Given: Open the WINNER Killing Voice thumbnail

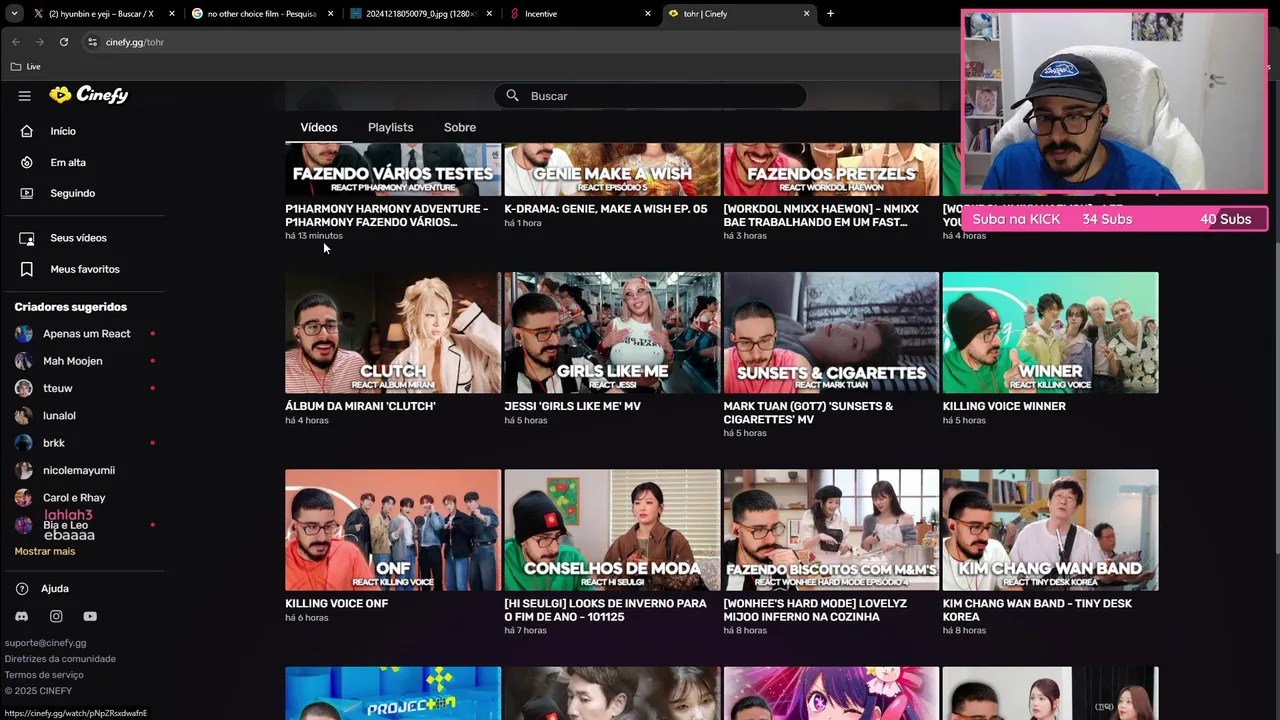Looking at the screenshot, I should [x=1050, y=333].
